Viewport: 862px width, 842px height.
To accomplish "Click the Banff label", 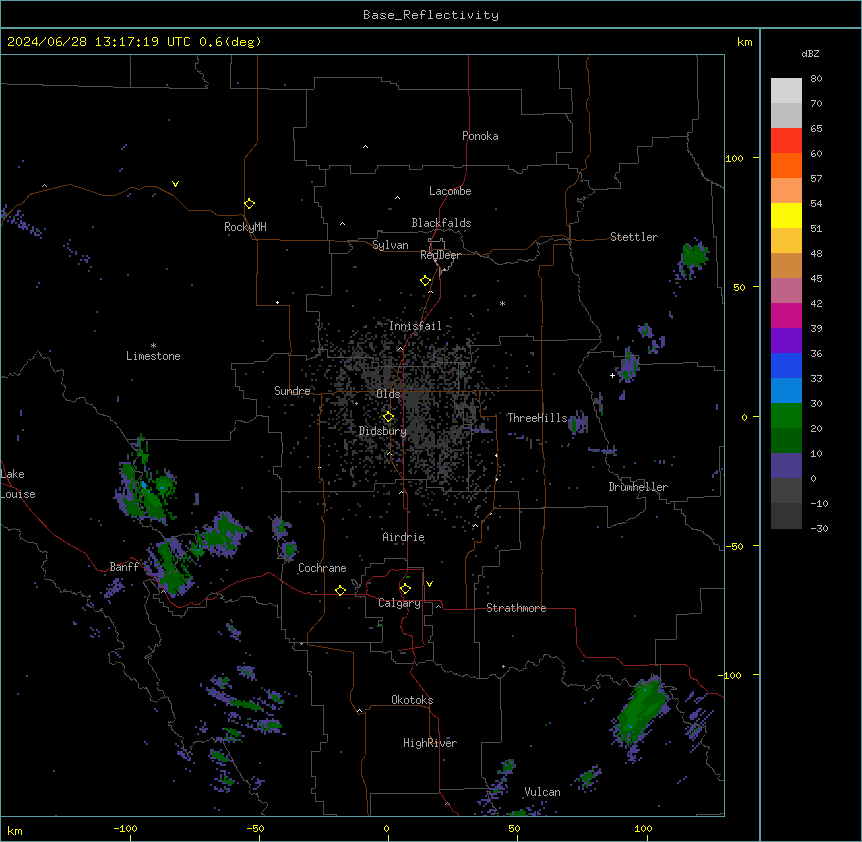I will (x=124, y=567).
